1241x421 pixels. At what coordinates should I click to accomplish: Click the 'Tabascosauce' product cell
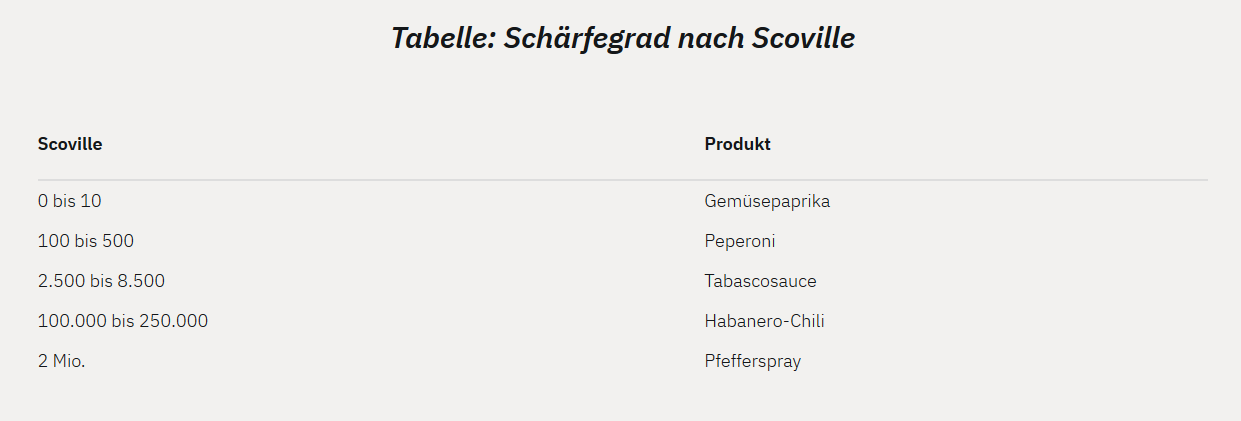click(x=760, y=281)
